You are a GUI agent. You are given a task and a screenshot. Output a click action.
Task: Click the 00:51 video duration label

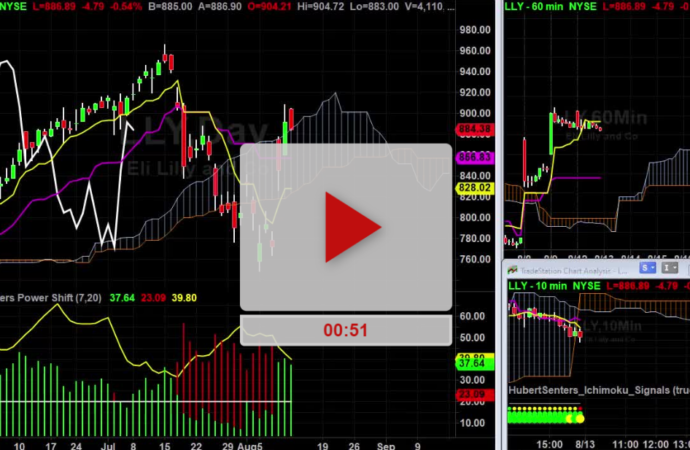click(x=345, y=330)
